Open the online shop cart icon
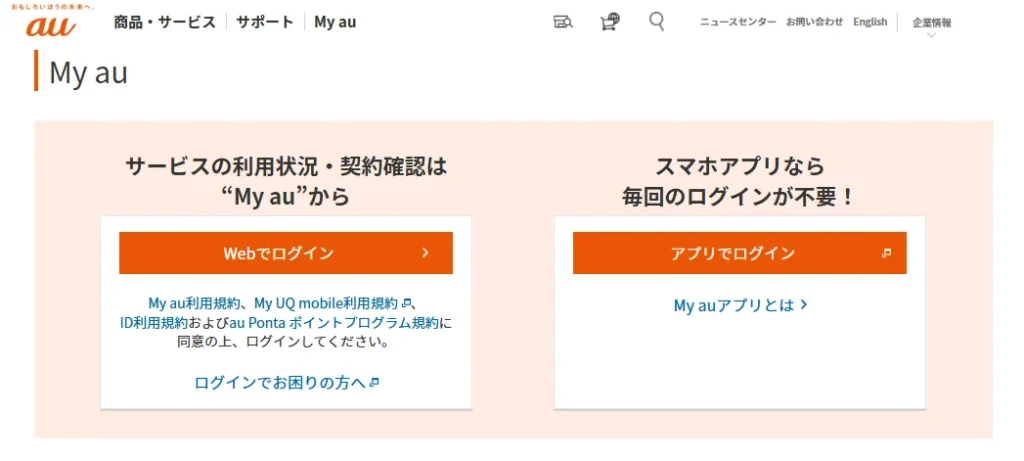 click(x=609, y=22)
